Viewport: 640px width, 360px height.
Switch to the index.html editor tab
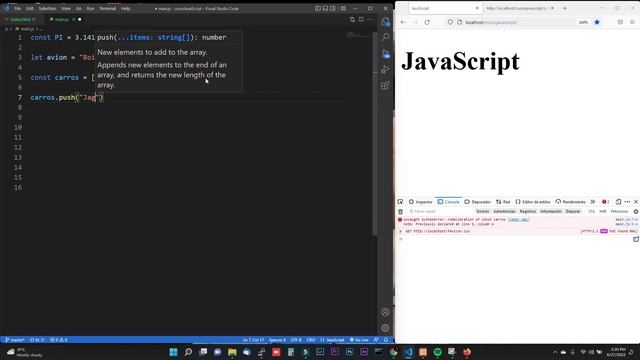(21, 19)
